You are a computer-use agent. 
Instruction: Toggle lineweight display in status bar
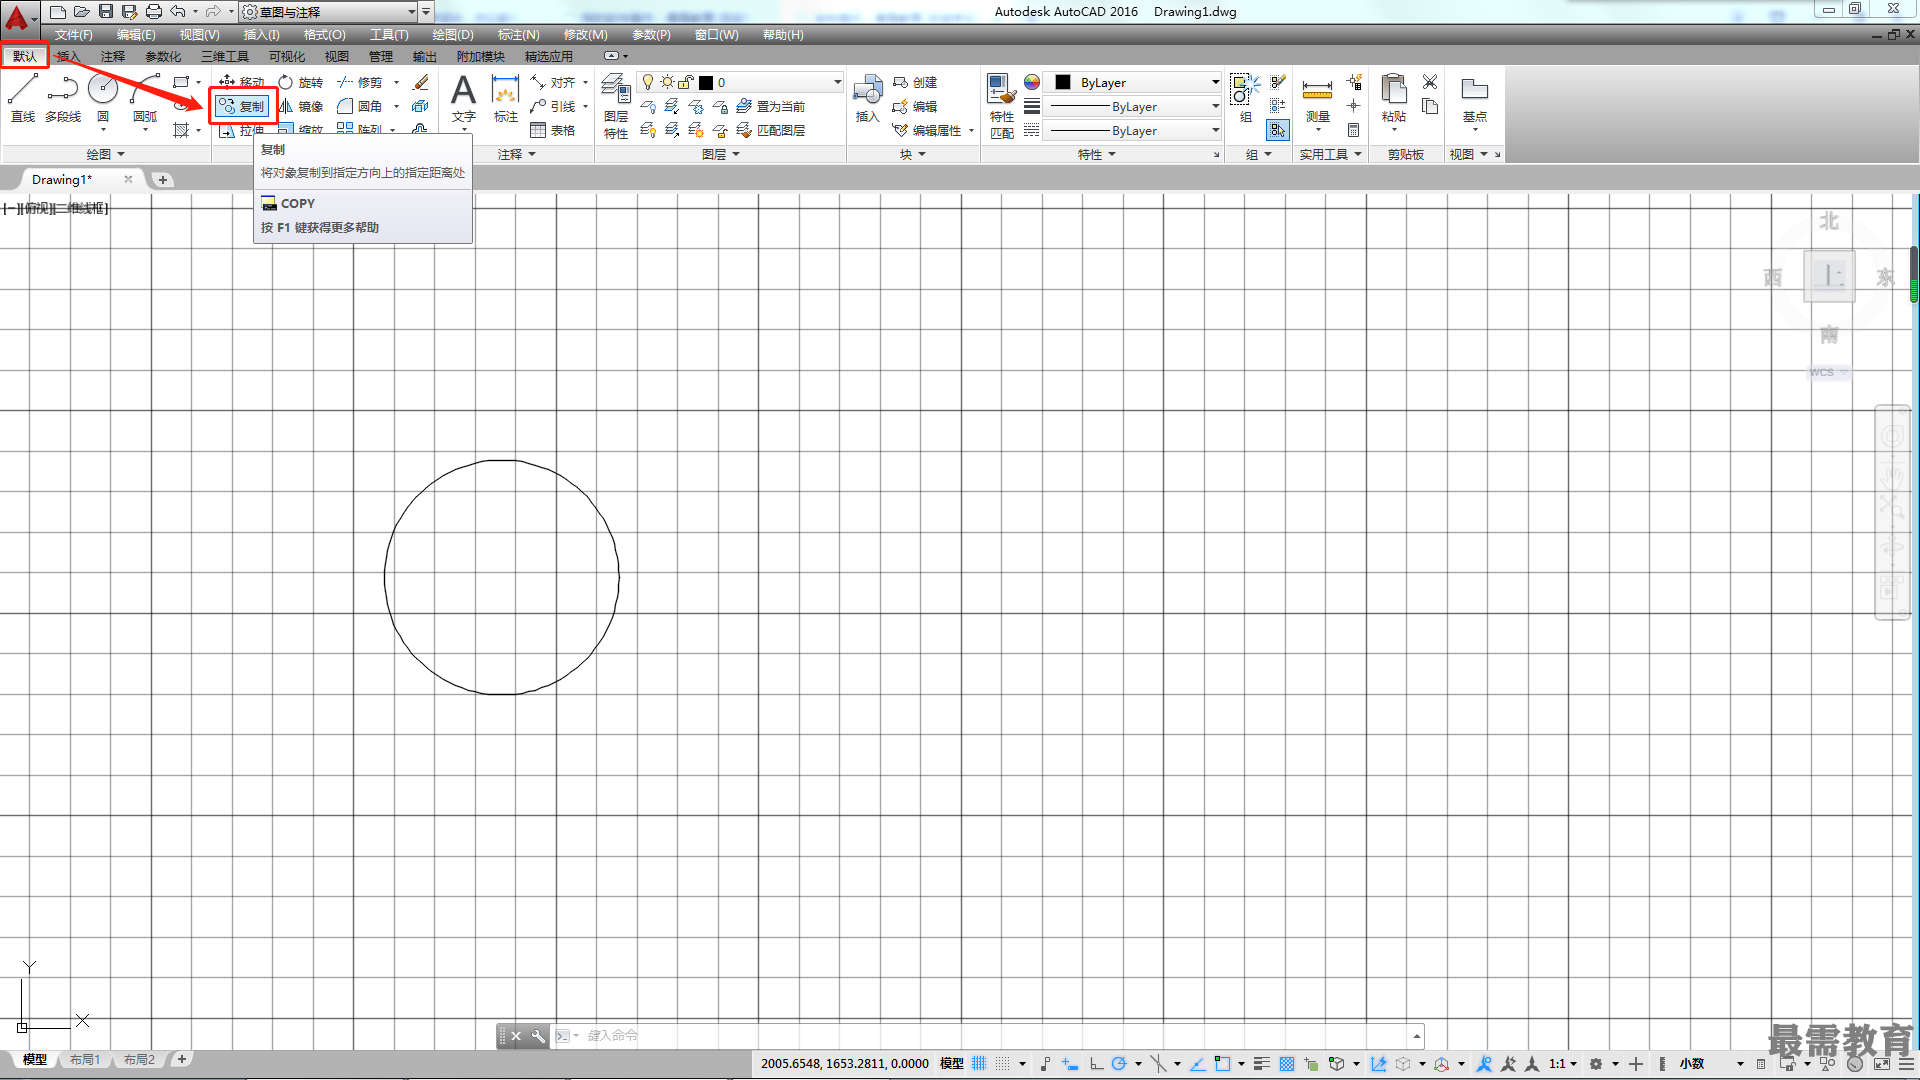pyautogui.click(x=1262, y=1063)
